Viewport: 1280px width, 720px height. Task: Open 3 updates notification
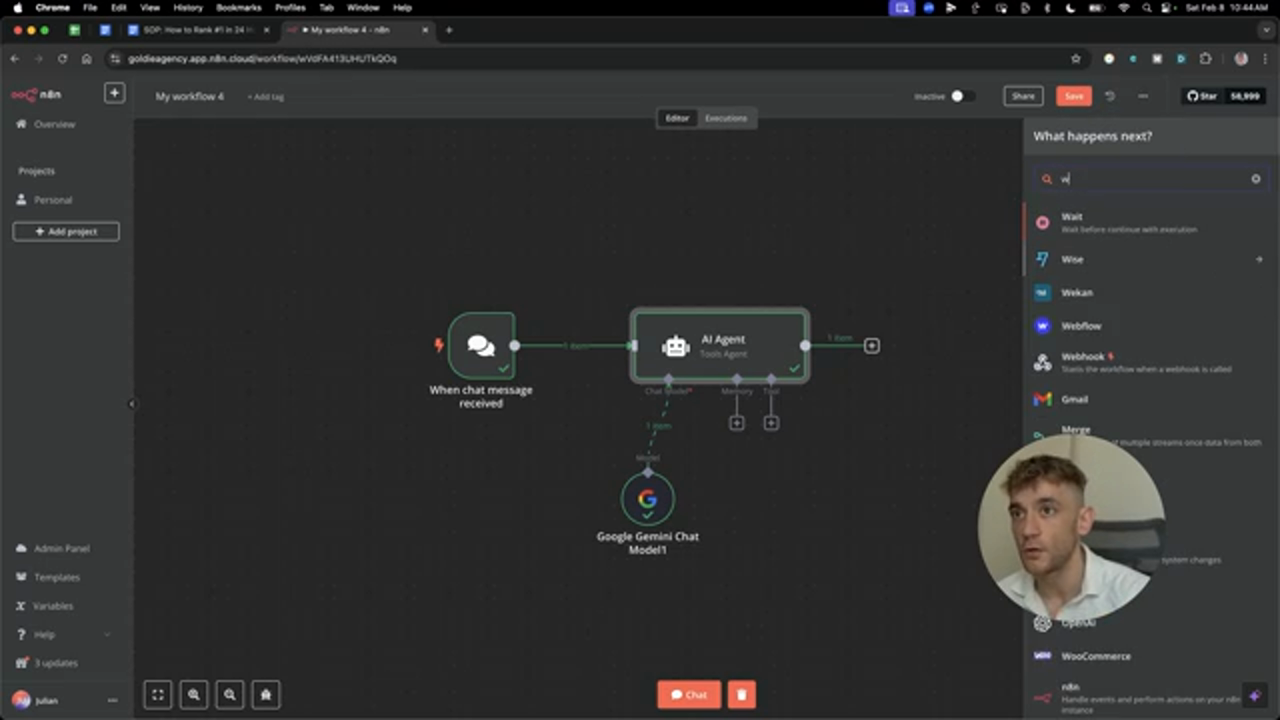pyautogui.click(x=55, y=663)
